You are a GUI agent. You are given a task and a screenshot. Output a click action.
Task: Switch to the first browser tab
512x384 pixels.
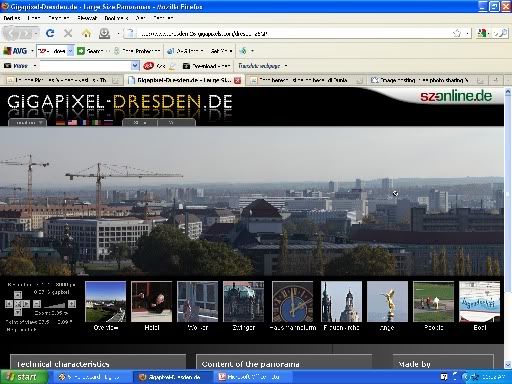coord(63,80)
